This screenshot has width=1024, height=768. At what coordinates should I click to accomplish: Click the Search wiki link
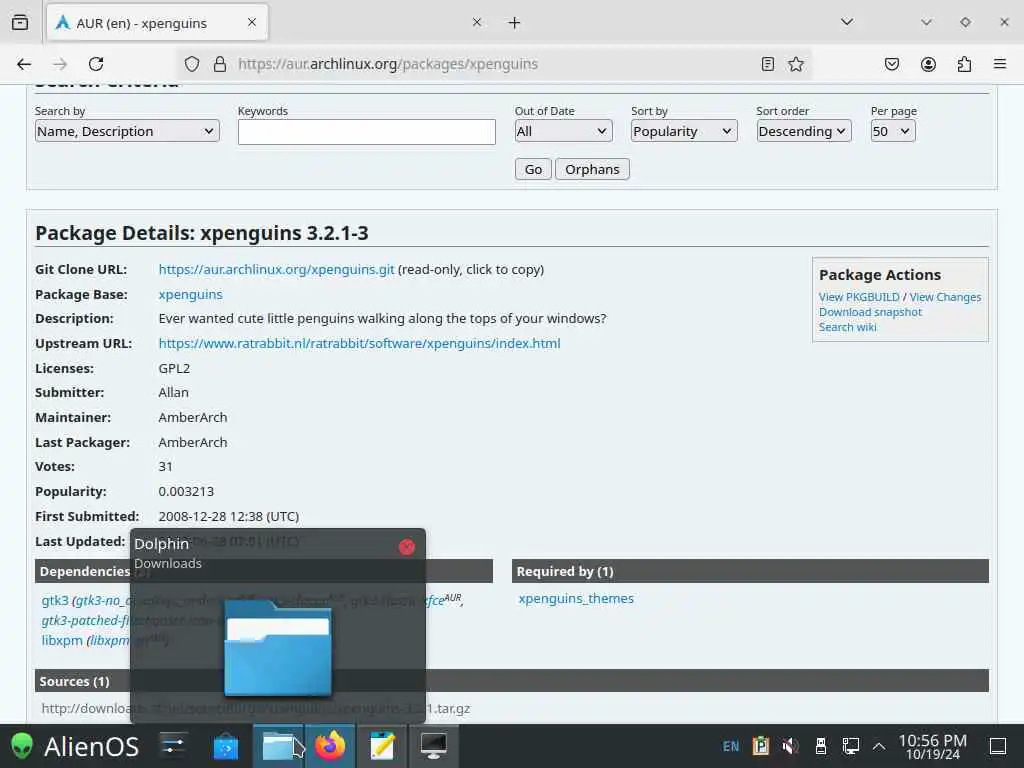848,327
